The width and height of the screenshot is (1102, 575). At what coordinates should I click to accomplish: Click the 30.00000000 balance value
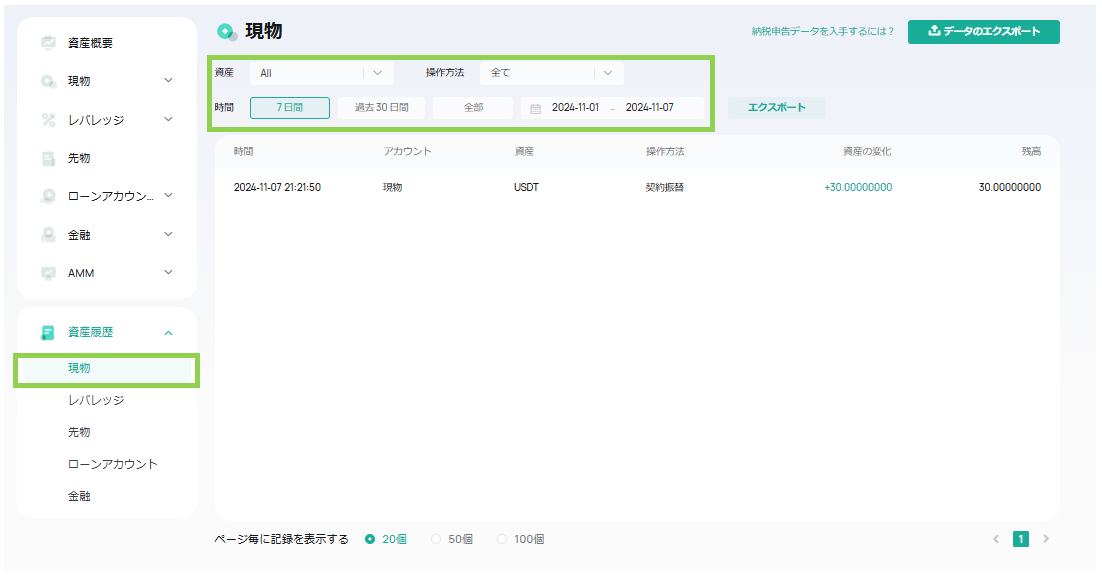pyautogui.click(x=1009, y=188)
